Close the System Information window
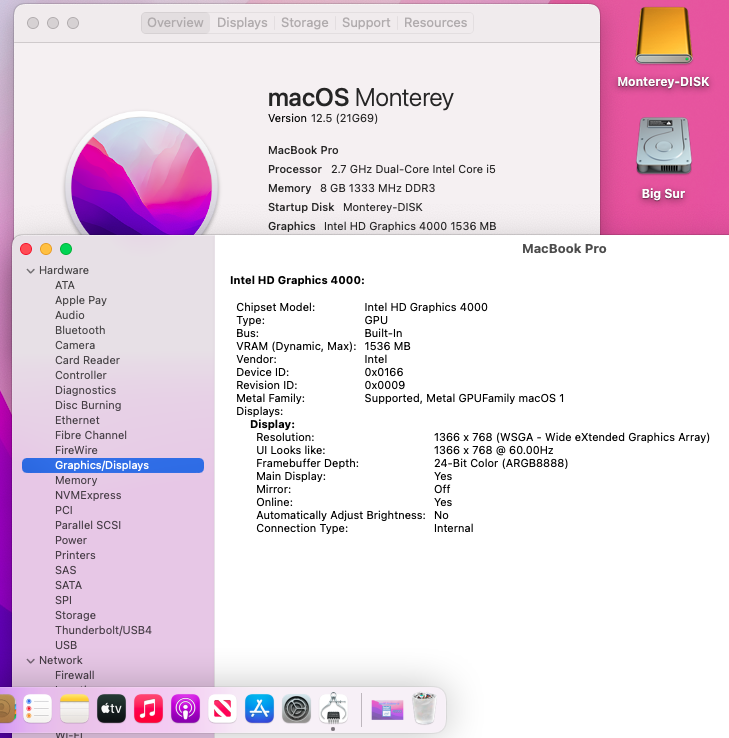 click(x=26, y=249)
